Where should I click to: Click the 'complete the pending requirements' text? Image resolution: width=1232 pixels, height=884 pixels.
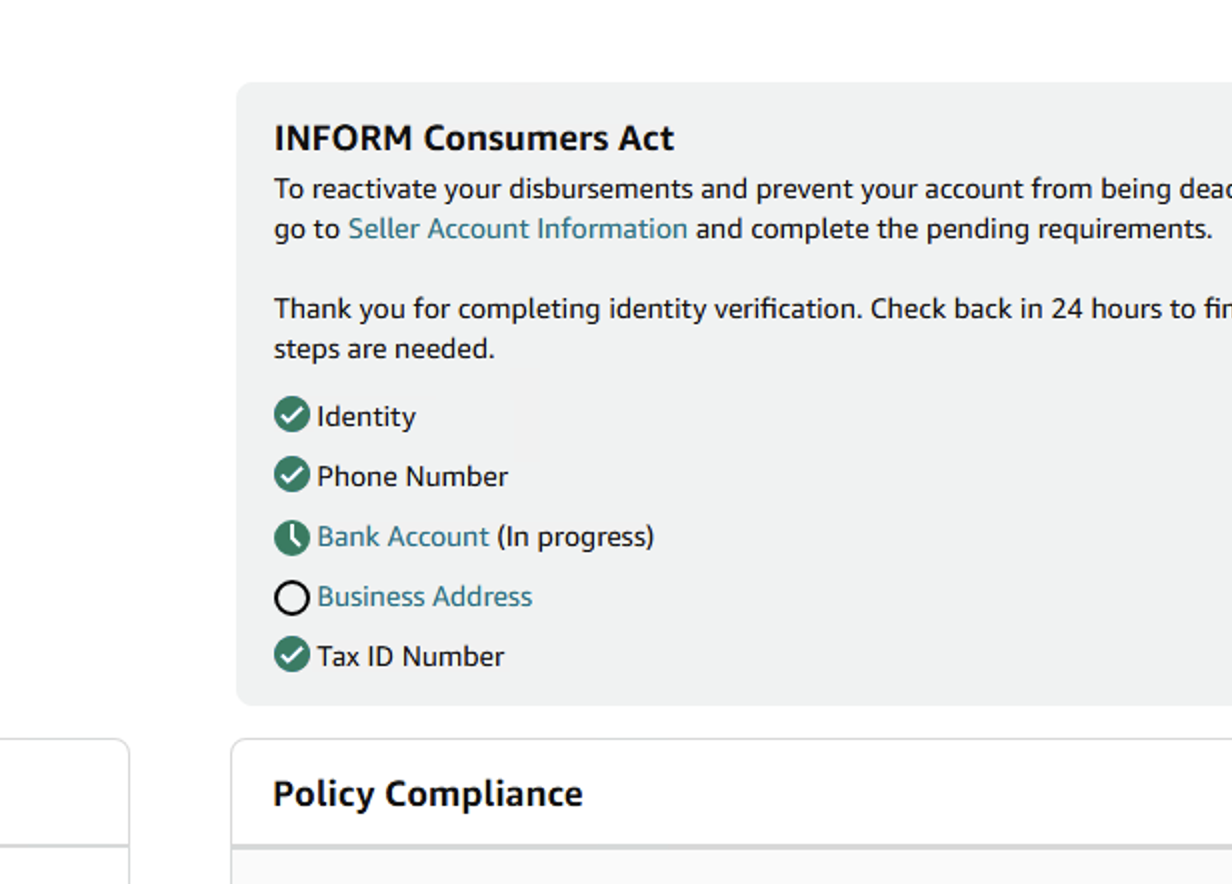[x=980, y=229]
